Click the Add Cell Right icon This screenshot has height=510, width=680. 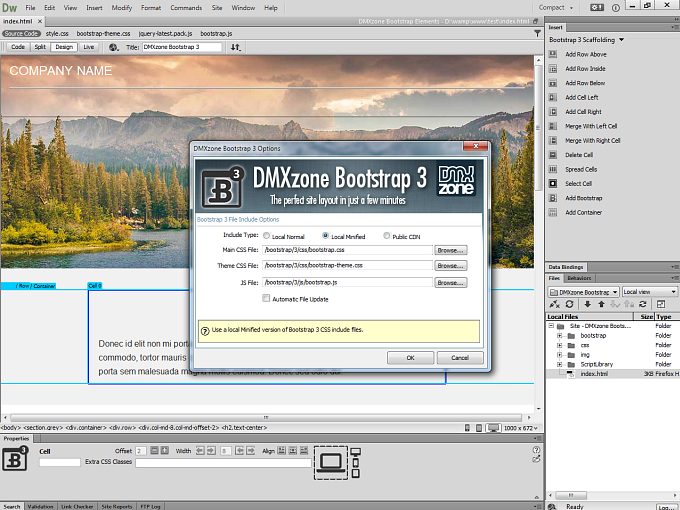click(x=553, y=111)
